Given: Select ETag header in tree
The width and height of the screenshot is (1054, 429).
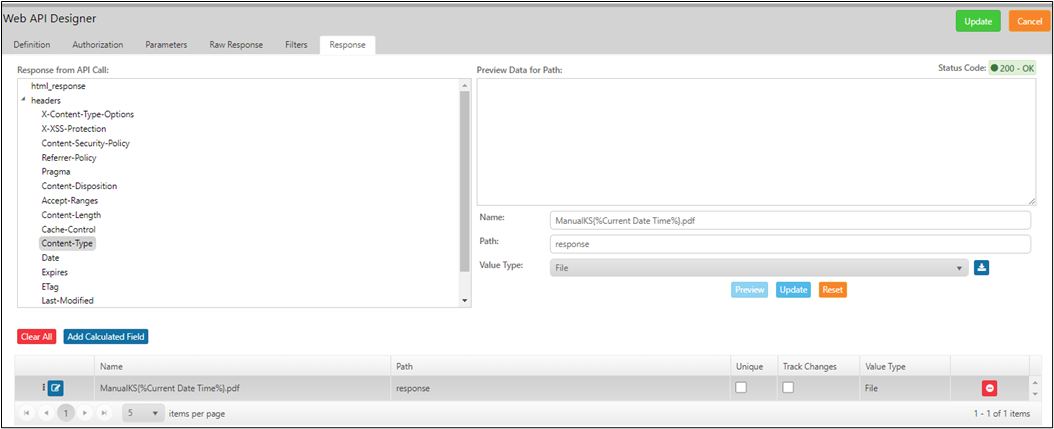Looking at the screenshot, I should point(50,286).
